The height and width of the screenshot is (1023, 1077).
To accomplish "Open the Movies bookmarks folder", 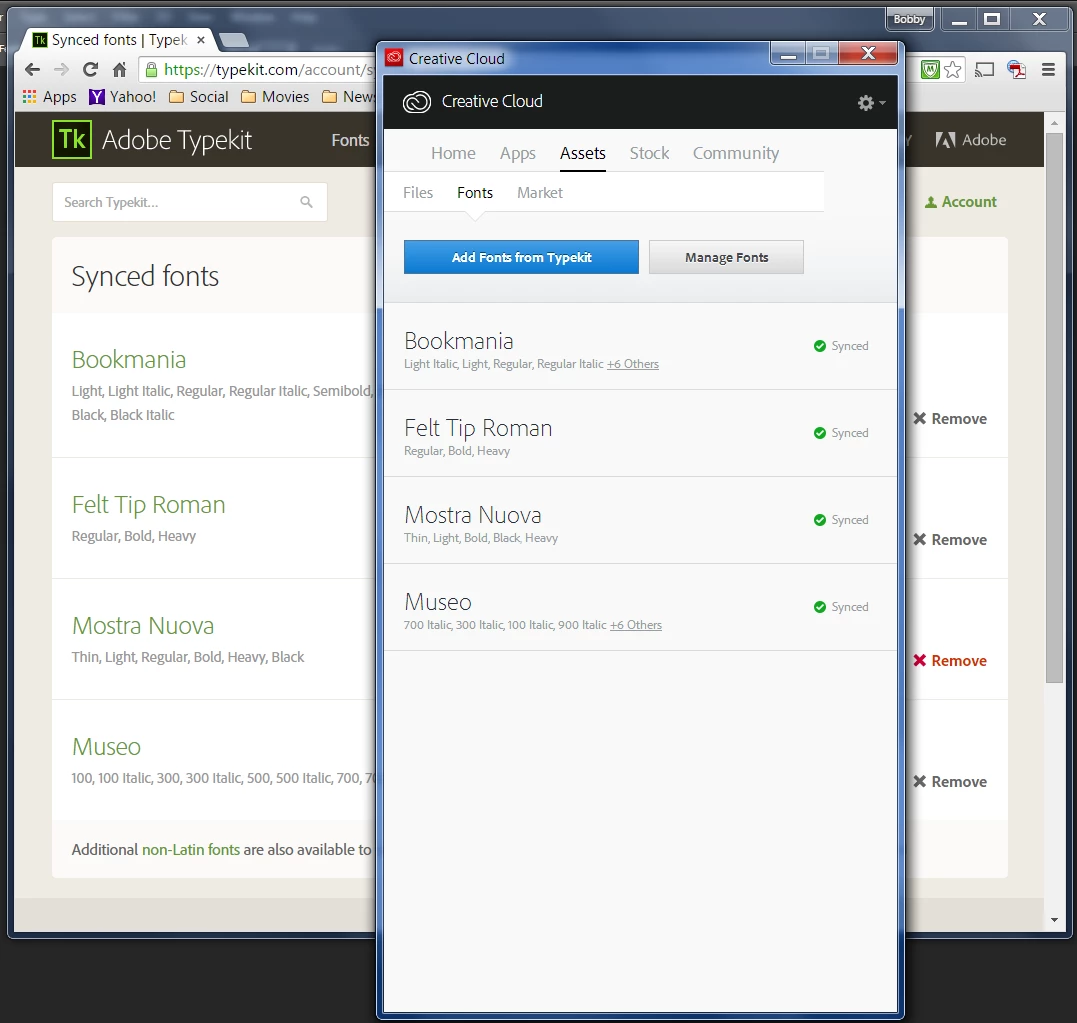I will coord(275,97).
